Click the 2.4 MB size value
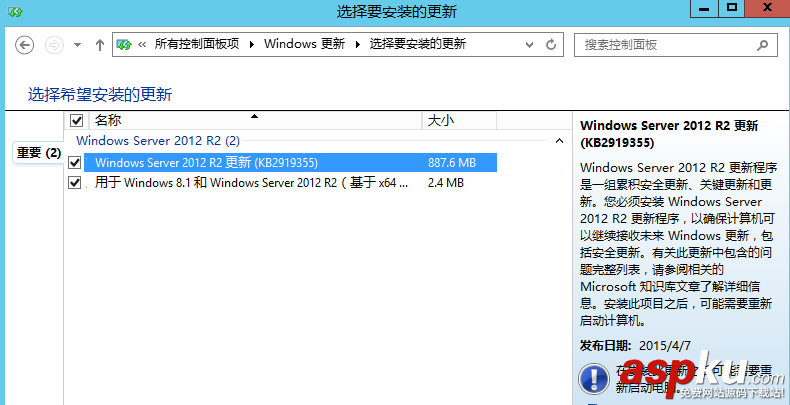The width and height of the screenshot is (790, 405). (445, 183)
